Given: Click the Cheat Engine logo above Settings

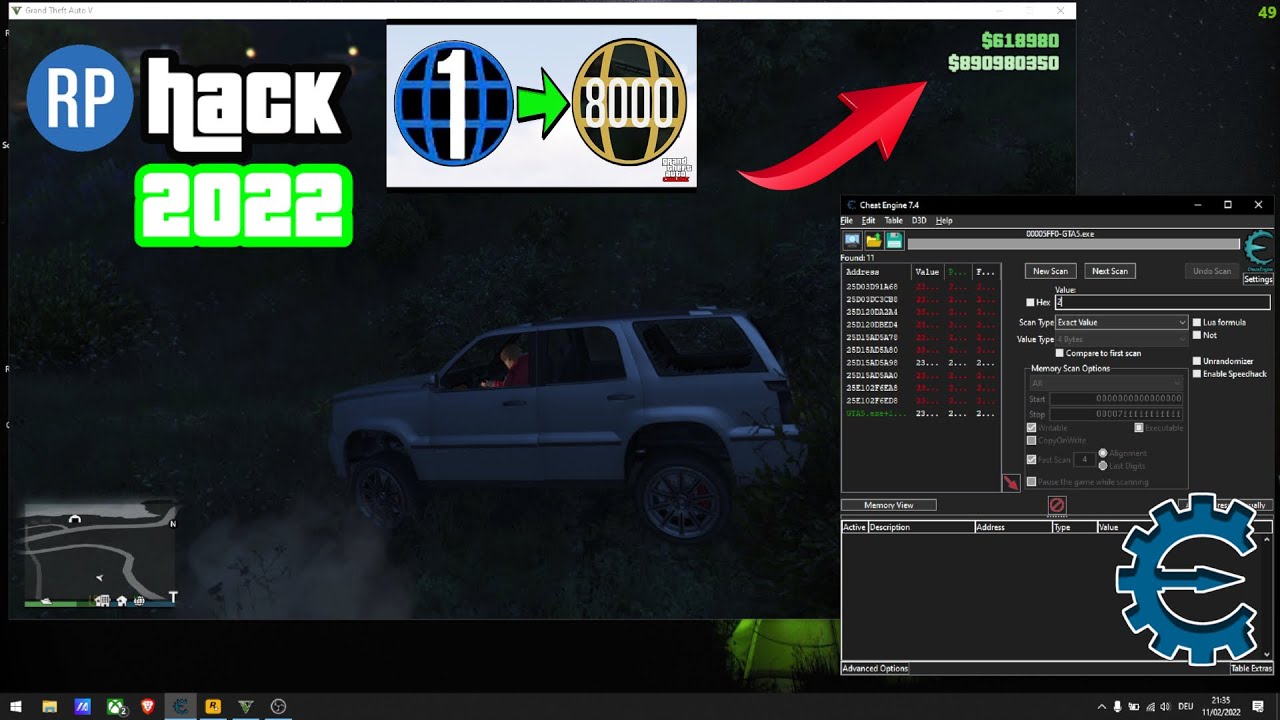Looking at the screenshot, I should click(1258, 251).
